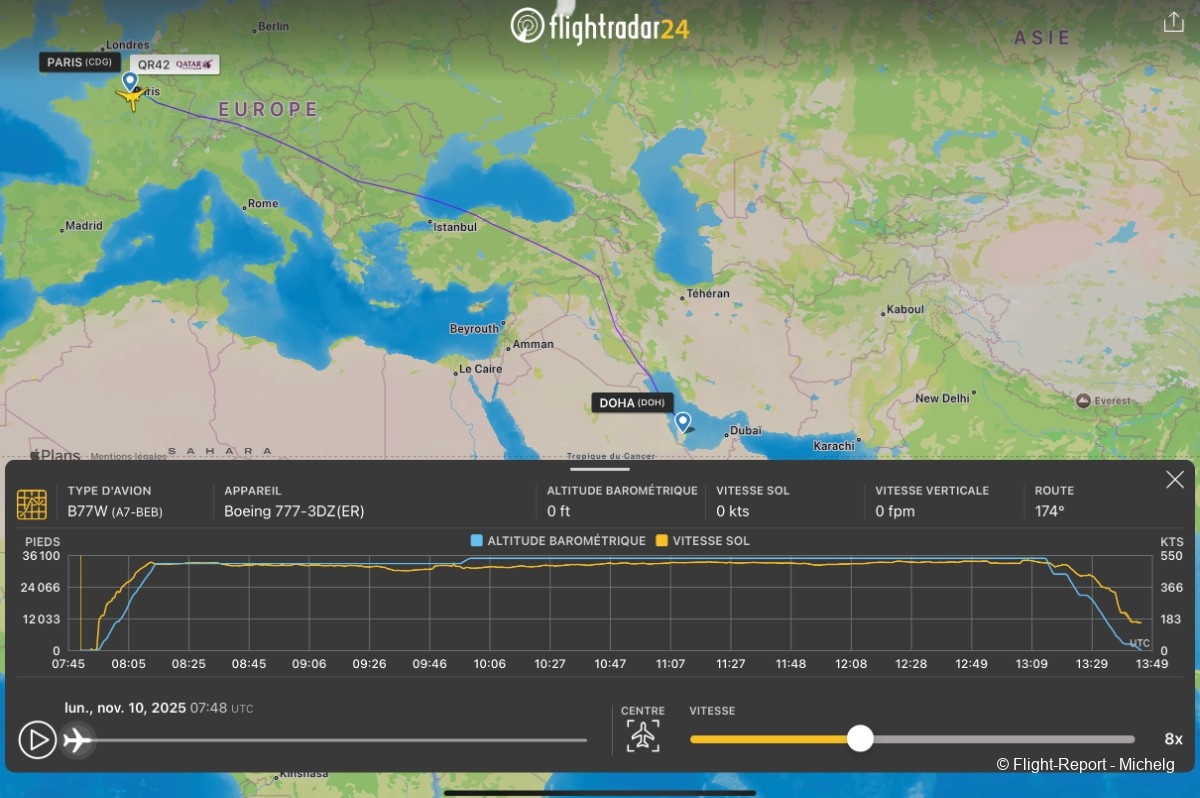Click the 8x speed value label

pos(1173,739)
